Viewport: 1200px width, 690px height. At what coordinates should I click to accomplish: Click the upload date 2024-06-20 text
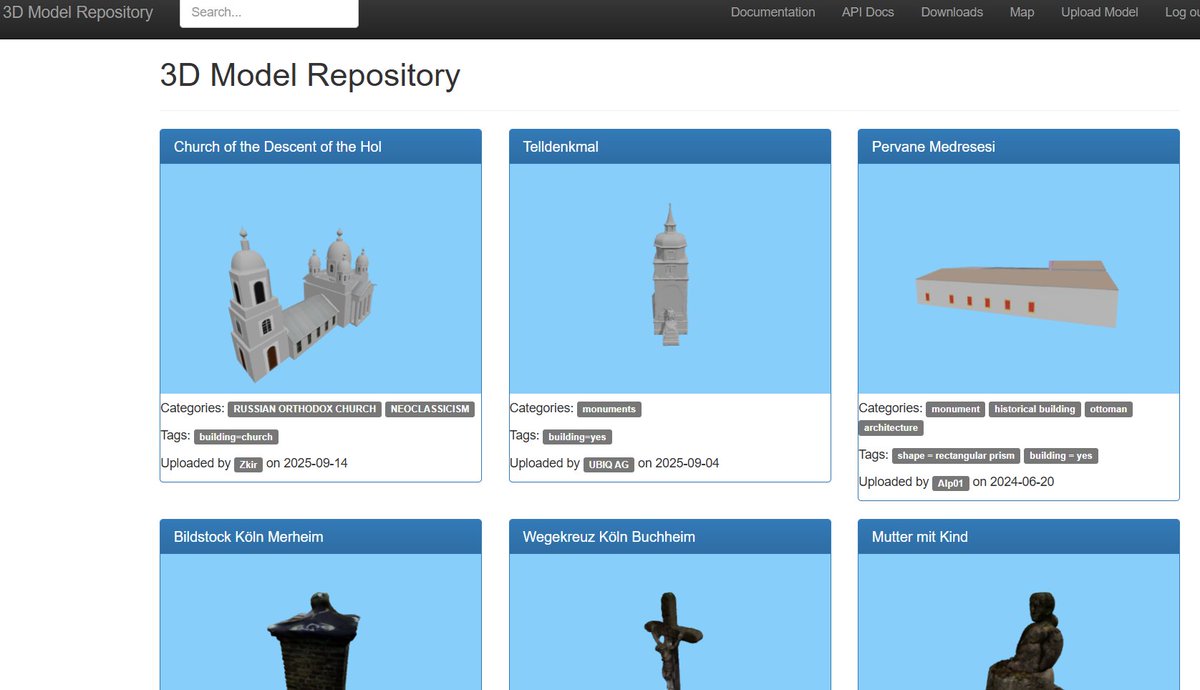click(1022, 482)
